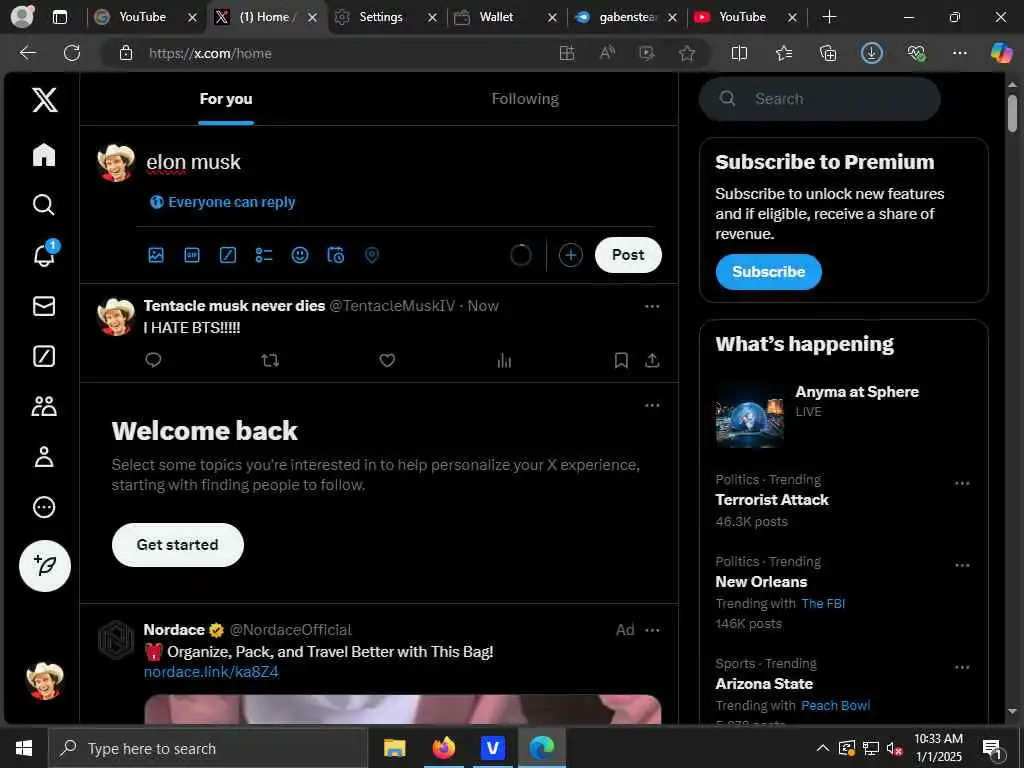
Task: Add a poll to the post
Action: 264,255
